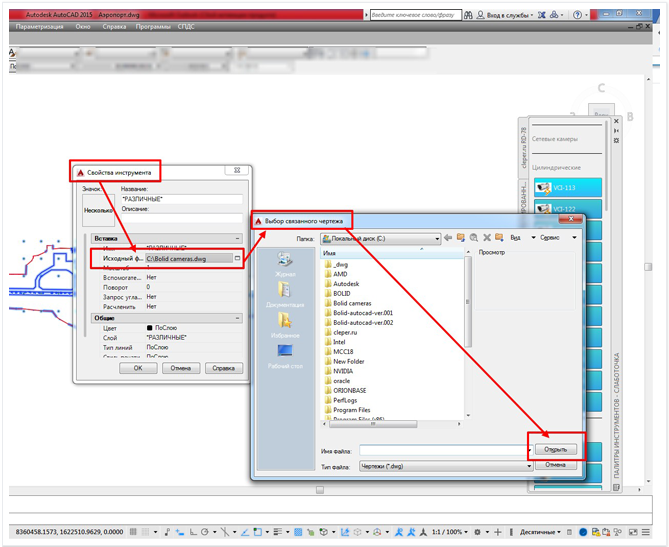Open the СПДС menu
Image resolution: width=669 pixels, height=547 pixels.
click(186, 26)
